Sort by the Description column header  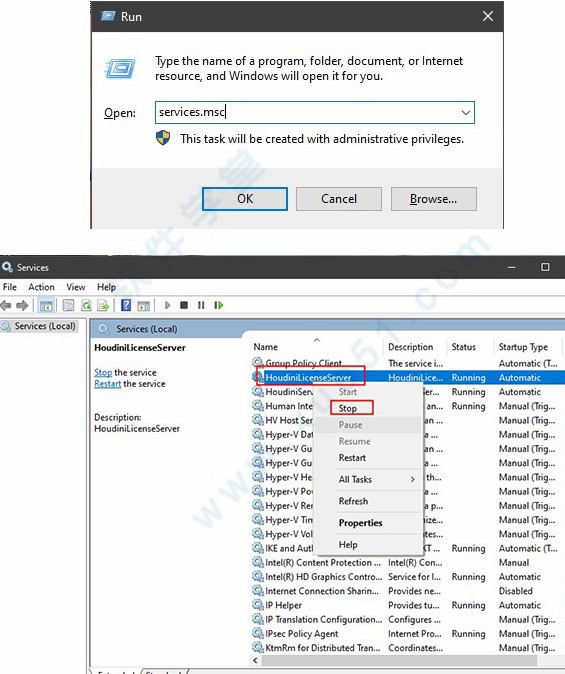[411, 347]
